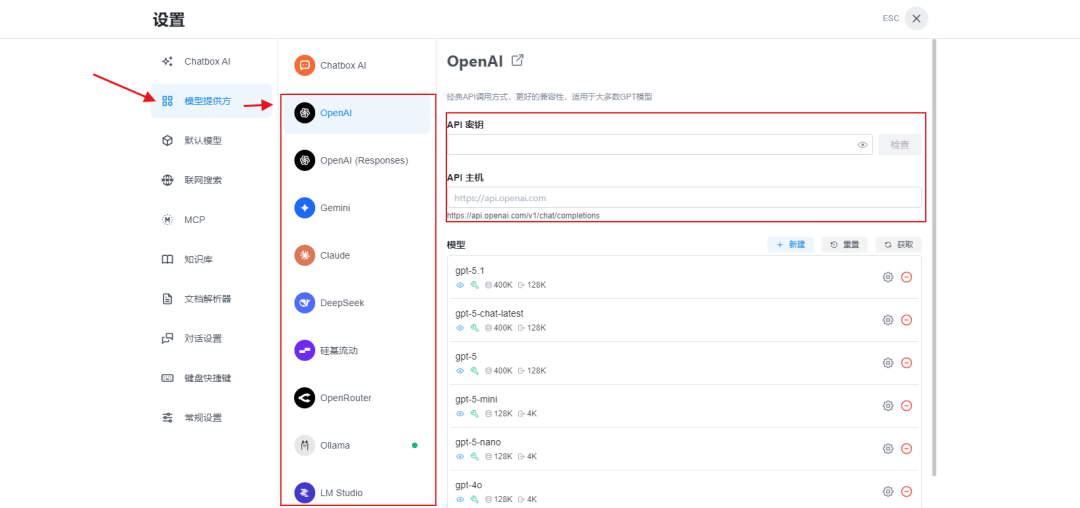
Task: Open settings gear for gpt-5.1
Action: pyautogui.click(x=888, y=277)
